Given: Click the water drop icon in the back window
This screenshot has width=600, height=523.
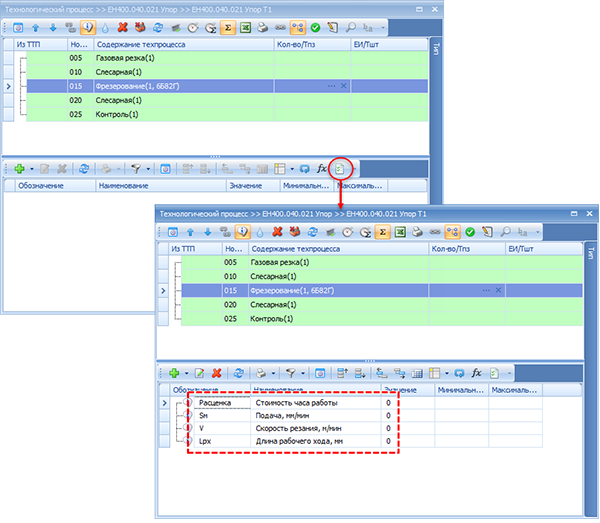Looking at the screenshot, I should [105, 28].
